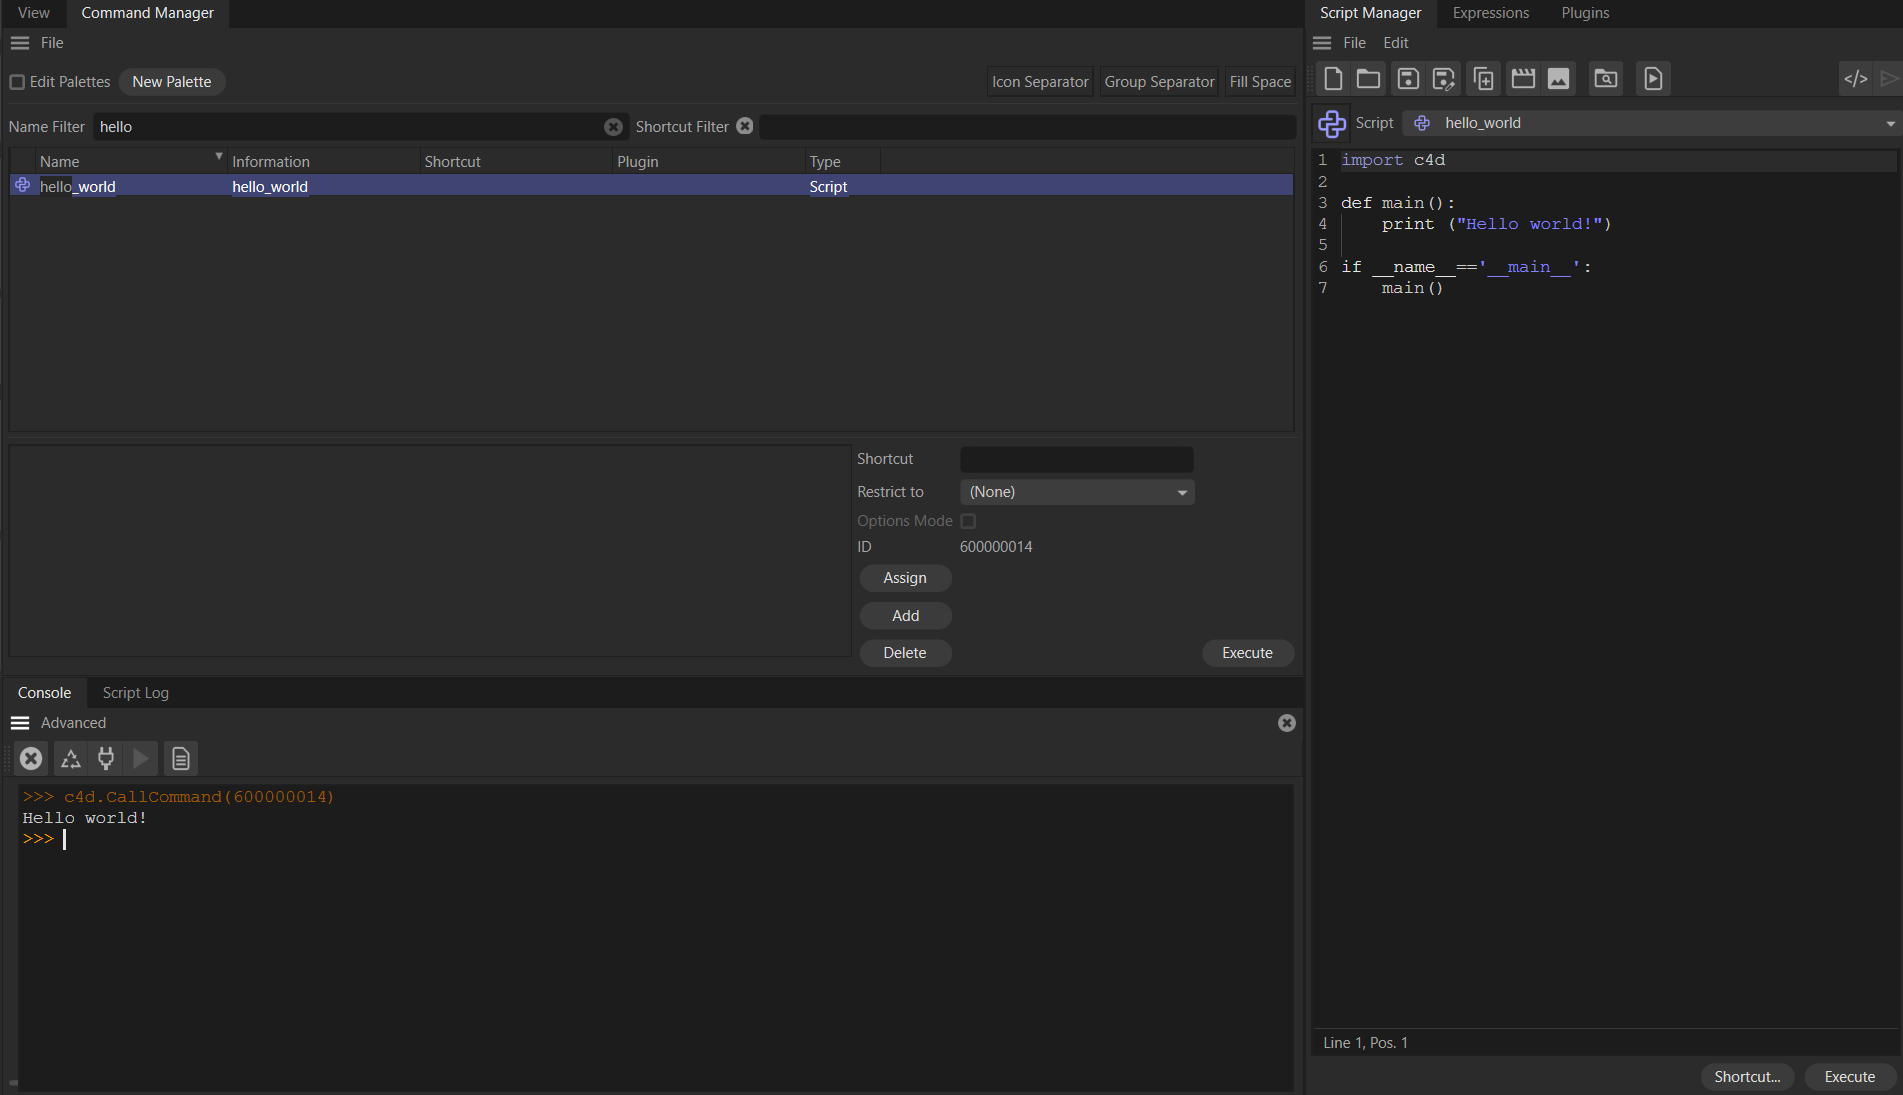Open Console hamburger menu
The height and width of the screenshot is (1095, 1903).
tap(20, 723)
